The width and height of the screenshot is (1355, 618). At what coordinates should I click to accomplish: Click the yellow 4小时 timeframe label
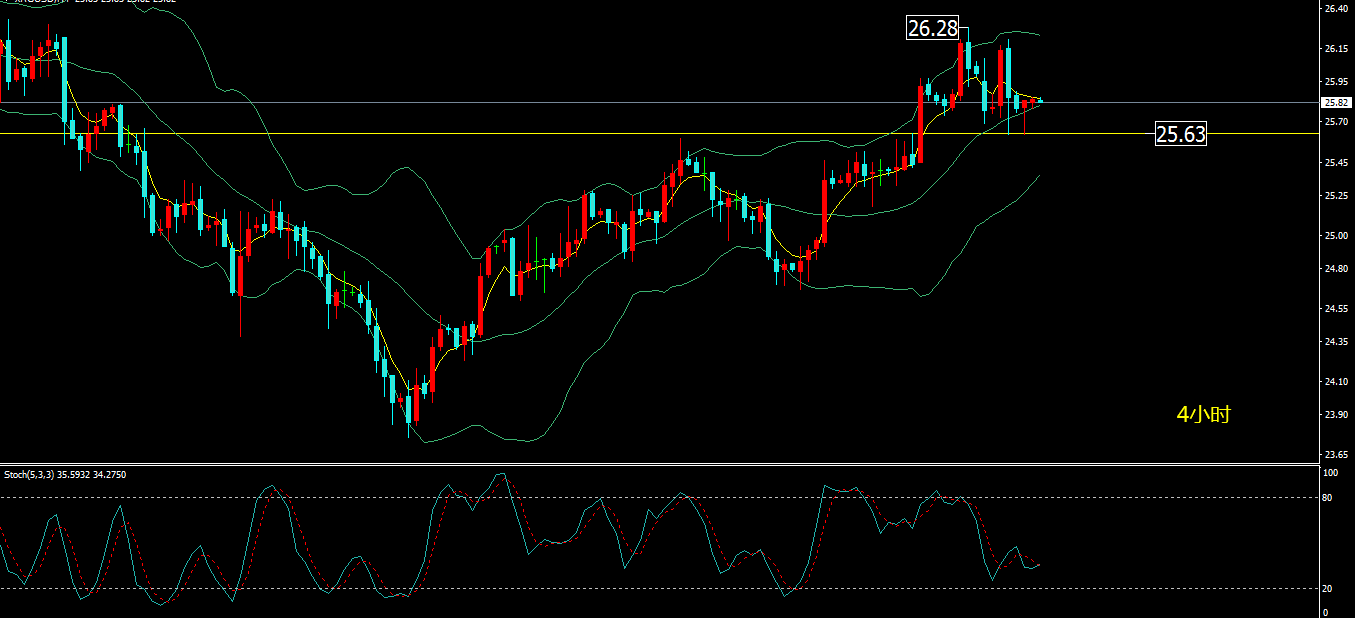pos(1203,414)
